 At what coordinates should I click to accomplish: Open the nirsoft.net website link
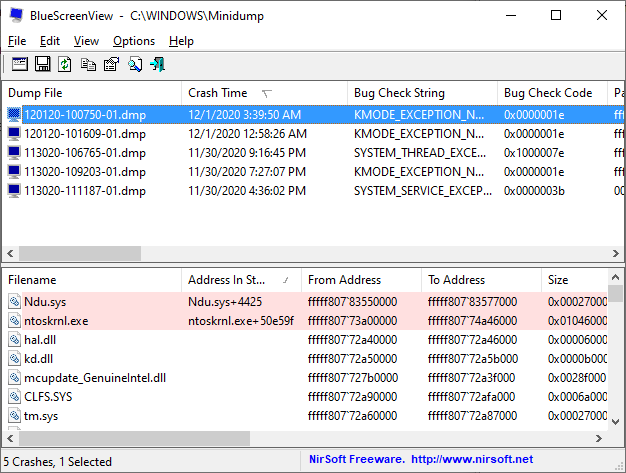click(x=472, y=459)
